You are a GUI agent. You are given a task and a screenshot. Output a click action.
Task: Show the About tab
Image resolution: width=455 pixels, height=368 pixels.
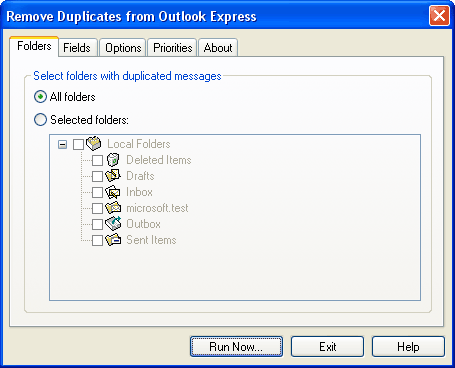point(218,48)
